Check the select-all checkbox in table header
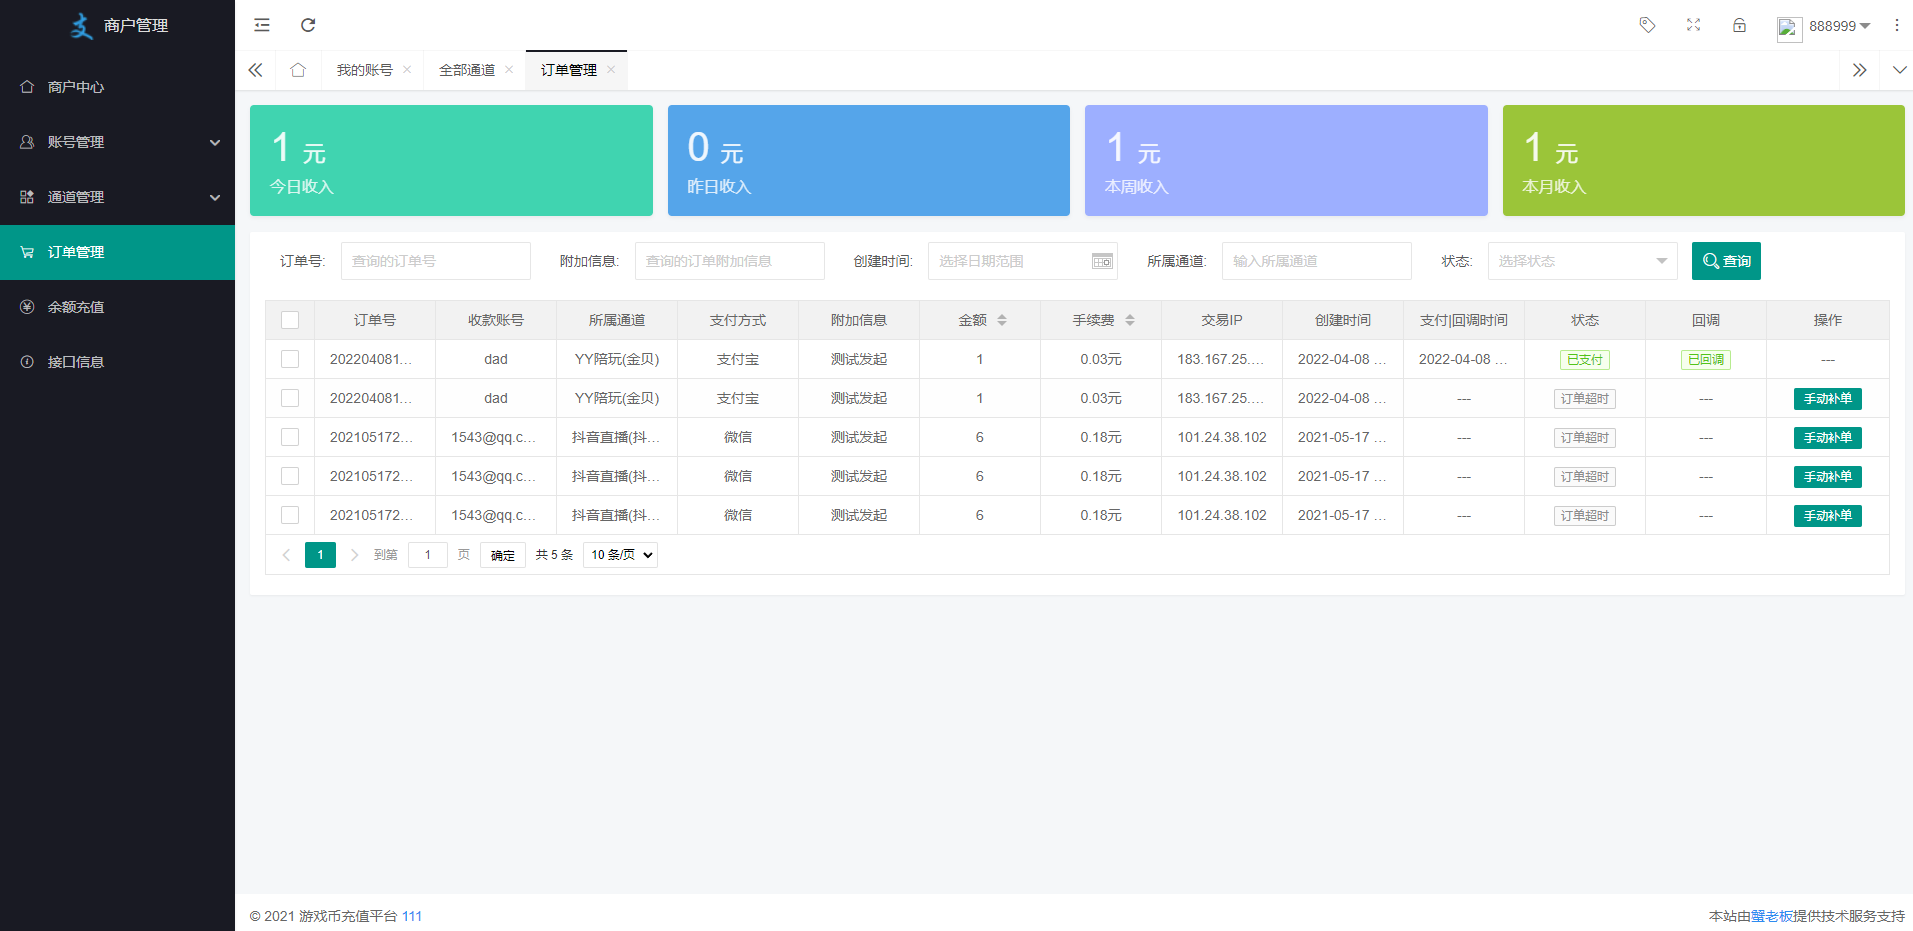The image size is (1913, 931). click(x=290, y=320)
